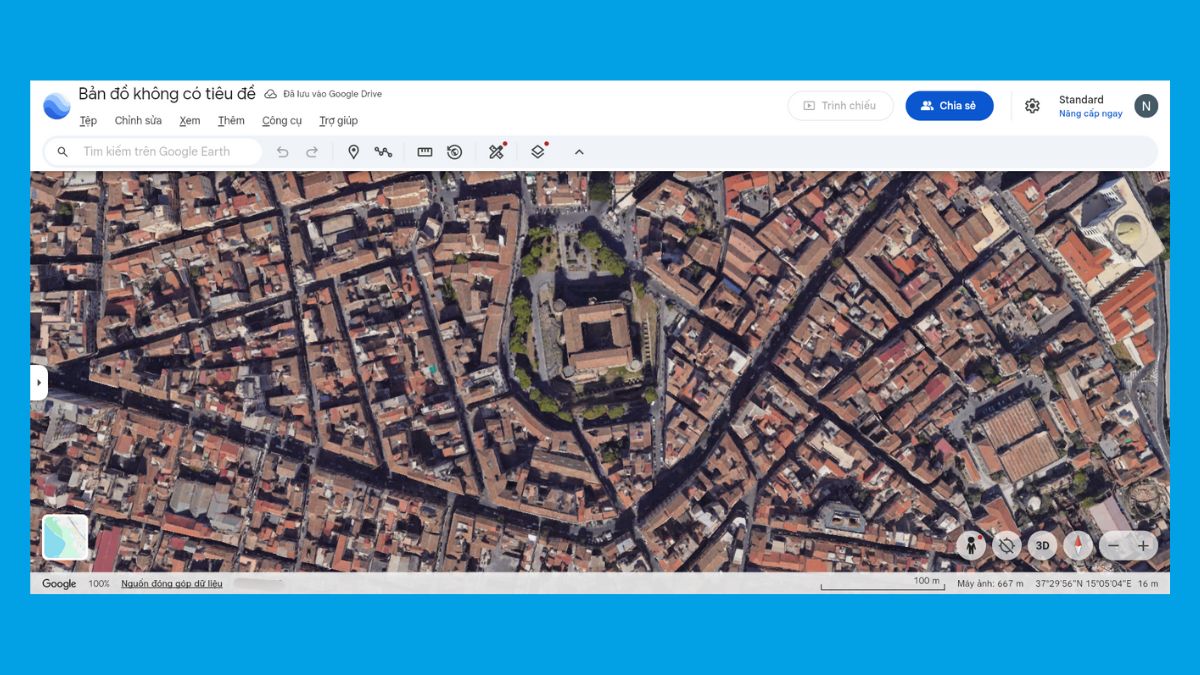Open the map layers dropdown
The height and width of the screenshot is (675, 1200).
pyautogui.click(x=538, y=152)
